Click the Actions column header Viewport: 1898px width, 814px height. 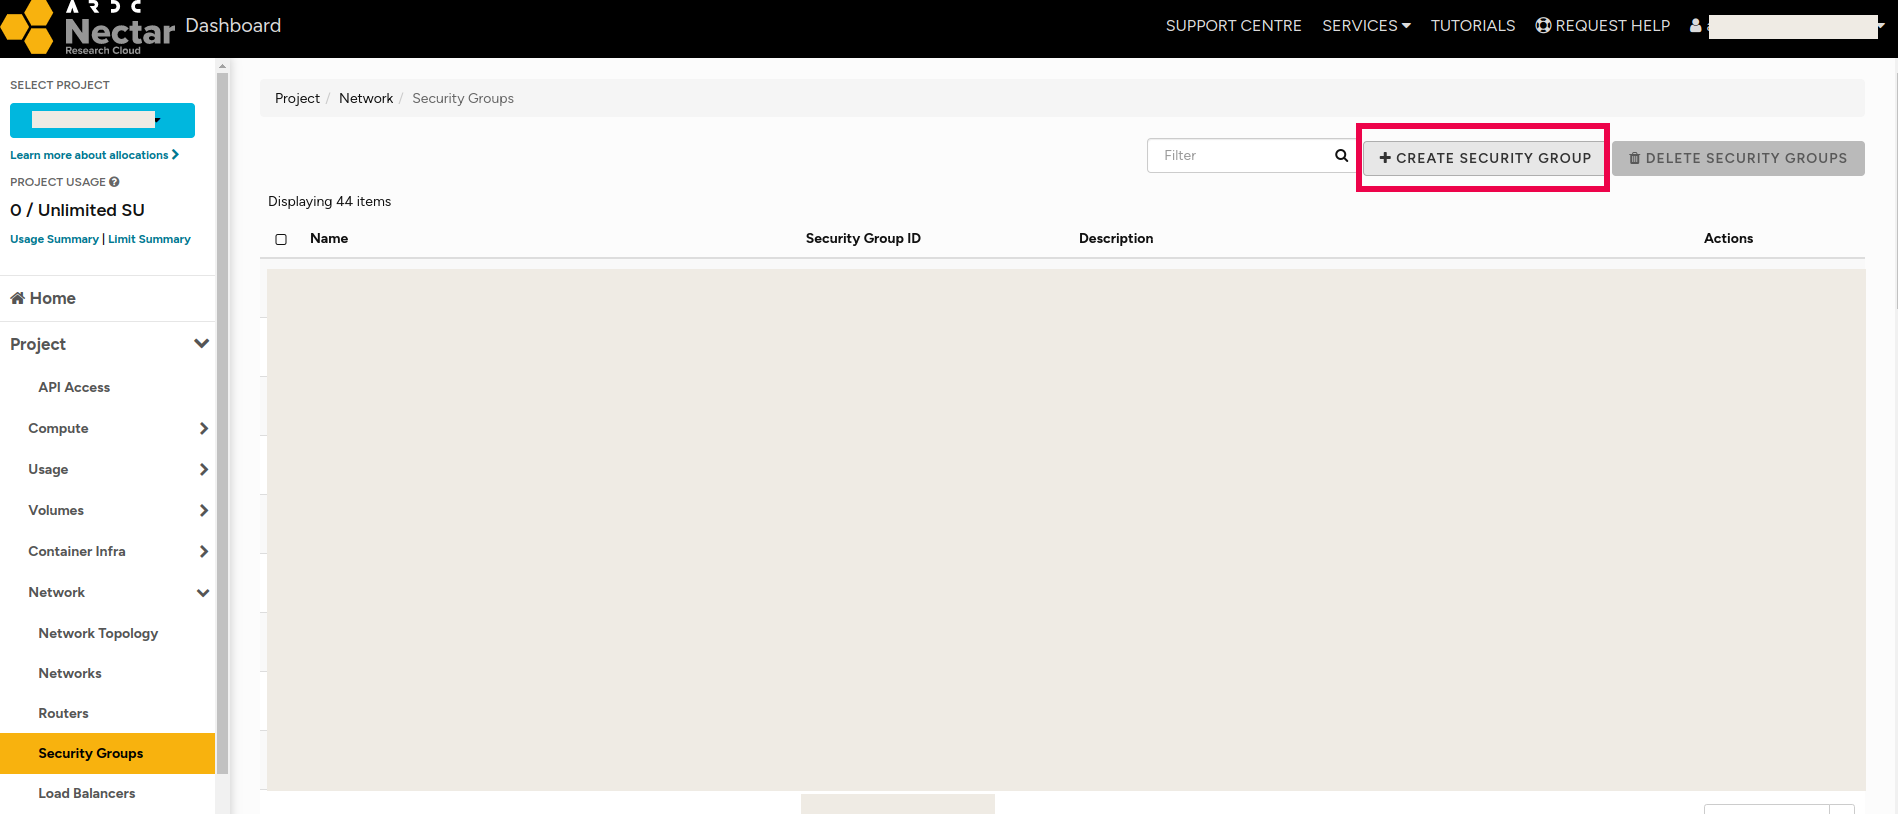1728,238
